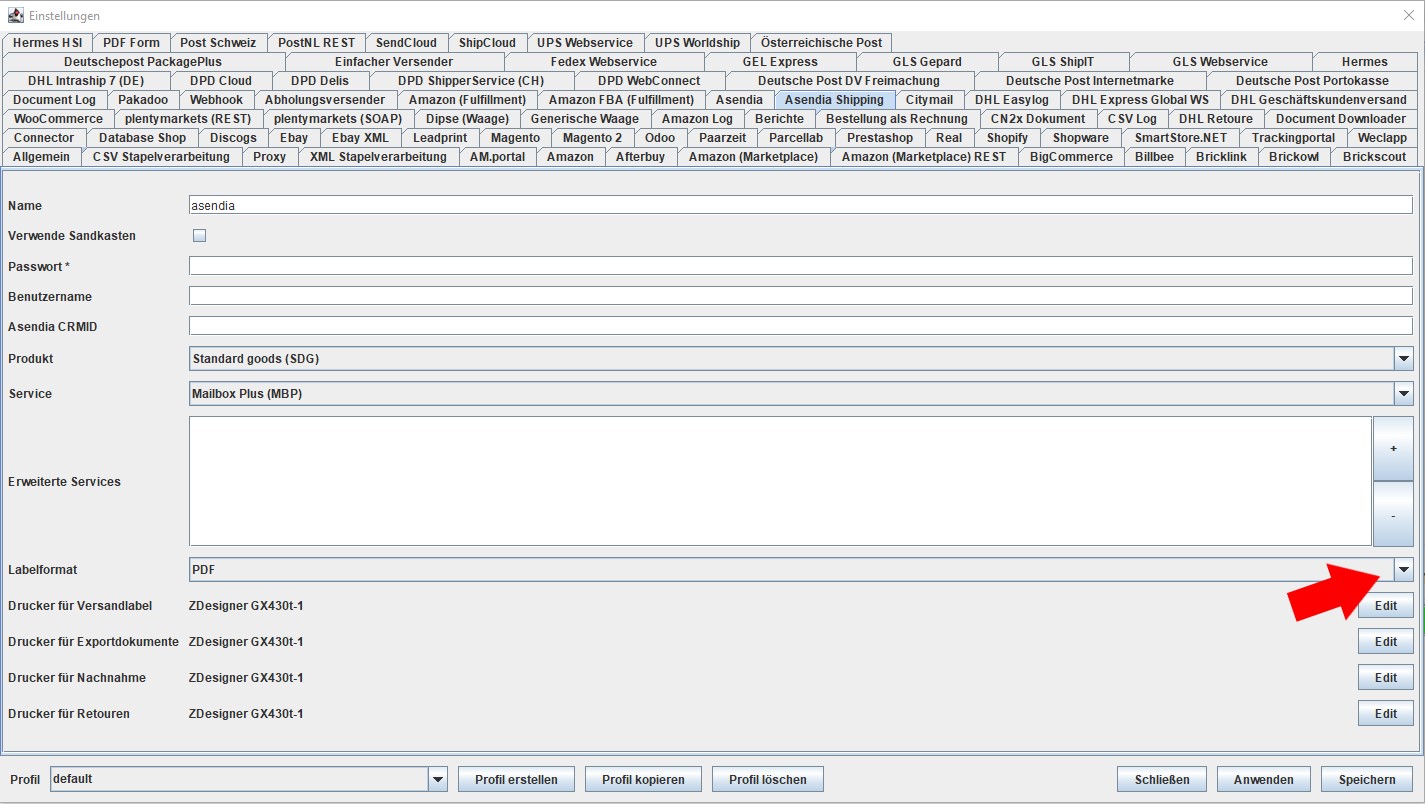
Task: Click Profil löschen button
Action: point(769,780)
